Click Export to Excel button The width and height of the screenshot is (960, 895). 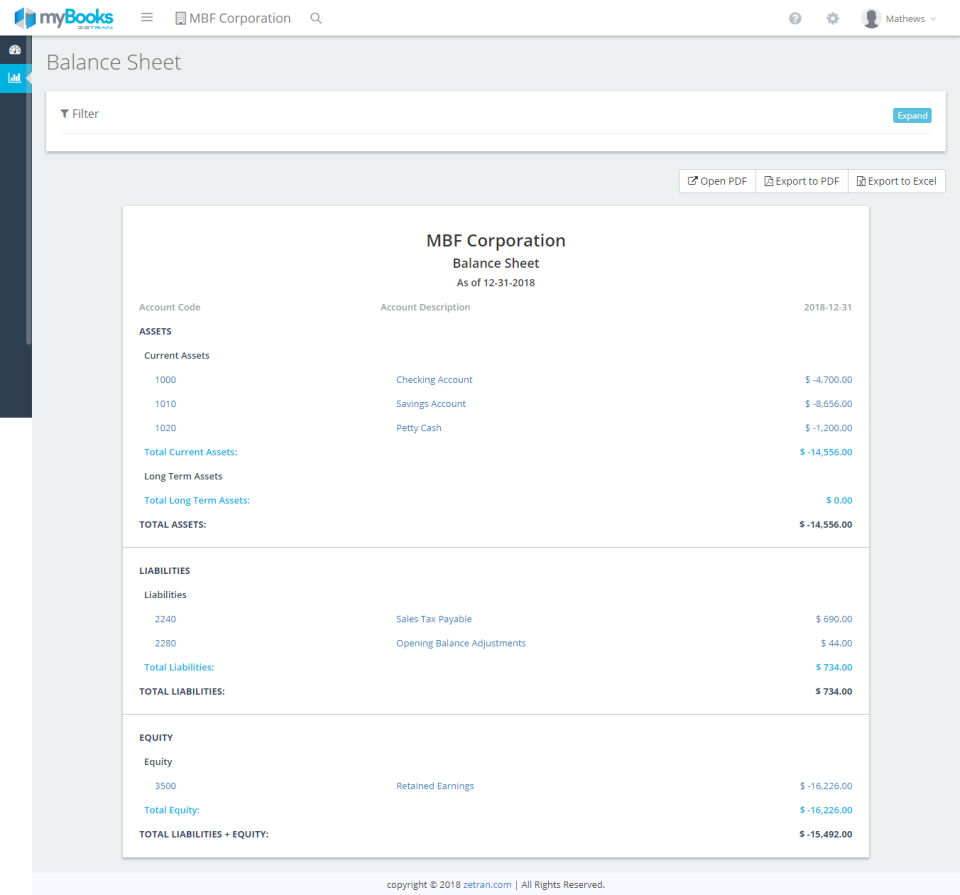(x=896, y=181)
